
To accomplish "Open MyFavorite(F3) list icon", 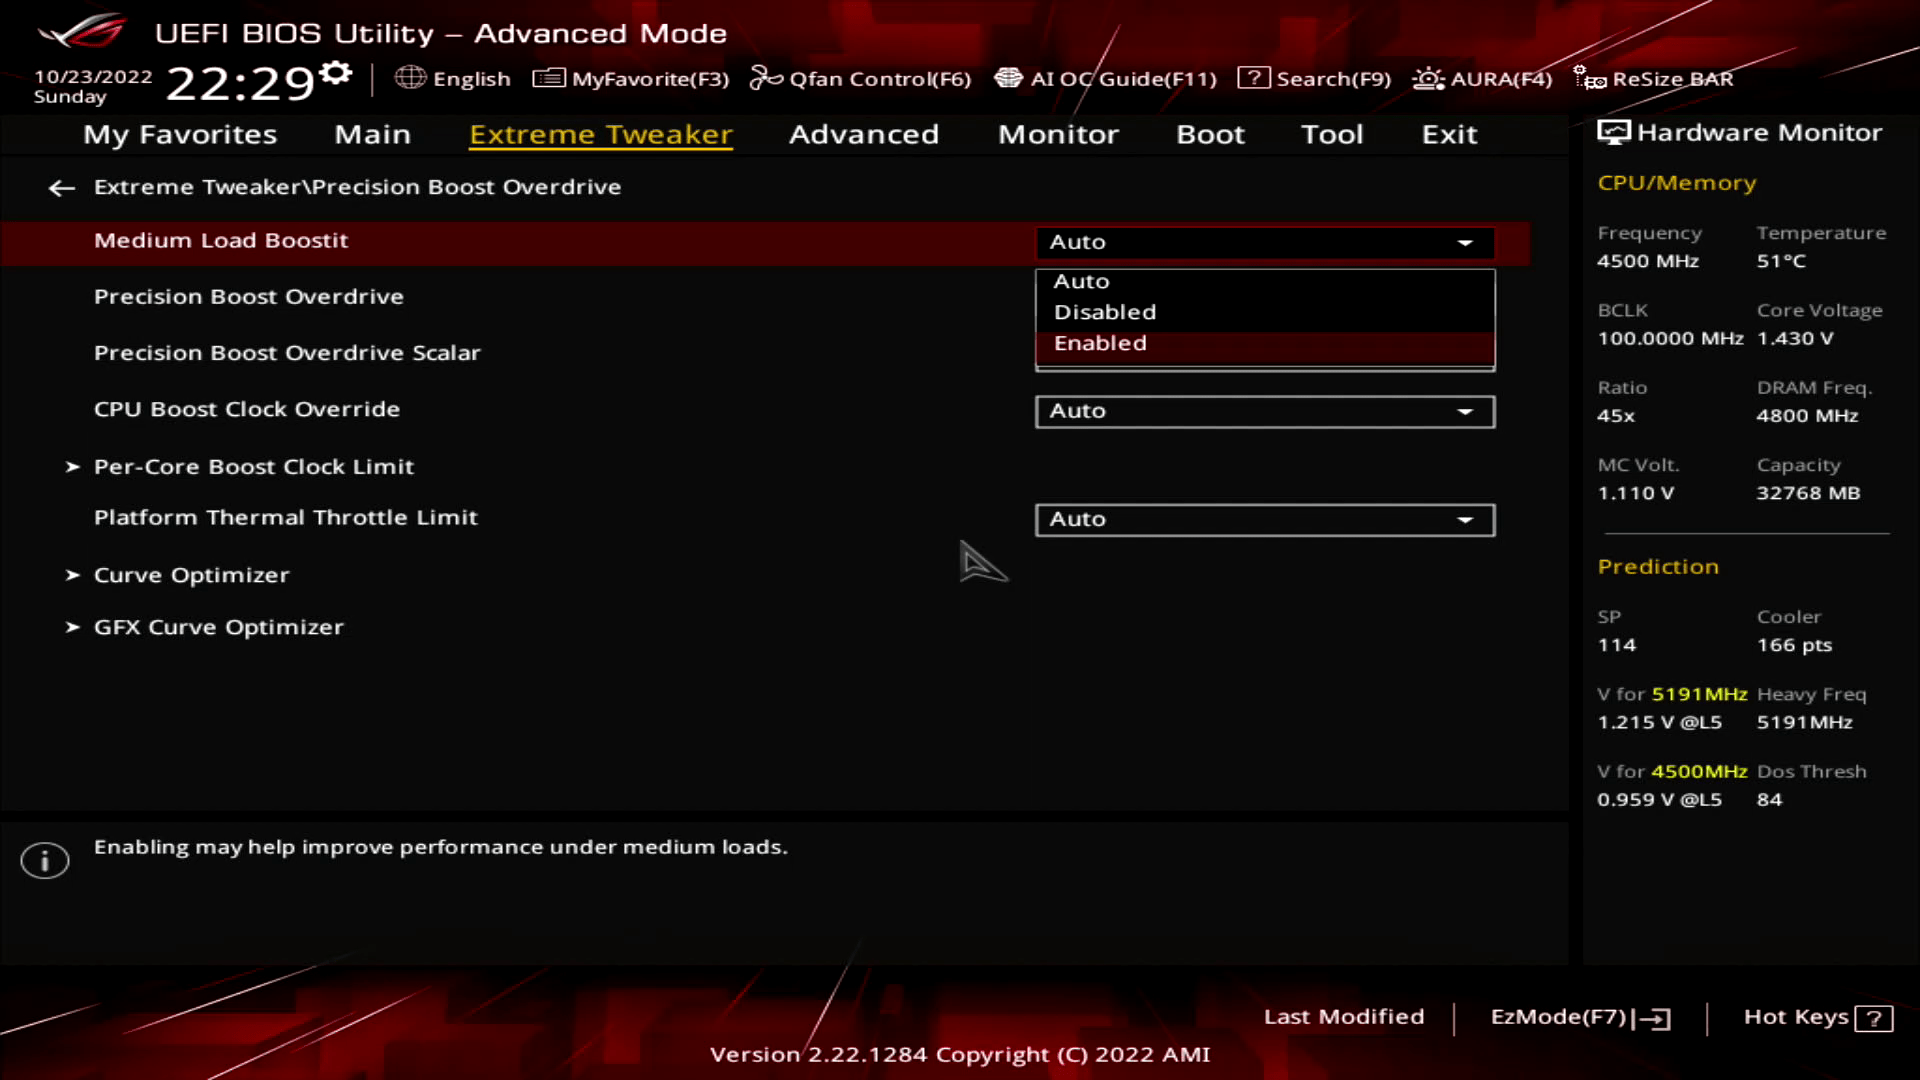I will pyautogui.click(x=549, y=78).
